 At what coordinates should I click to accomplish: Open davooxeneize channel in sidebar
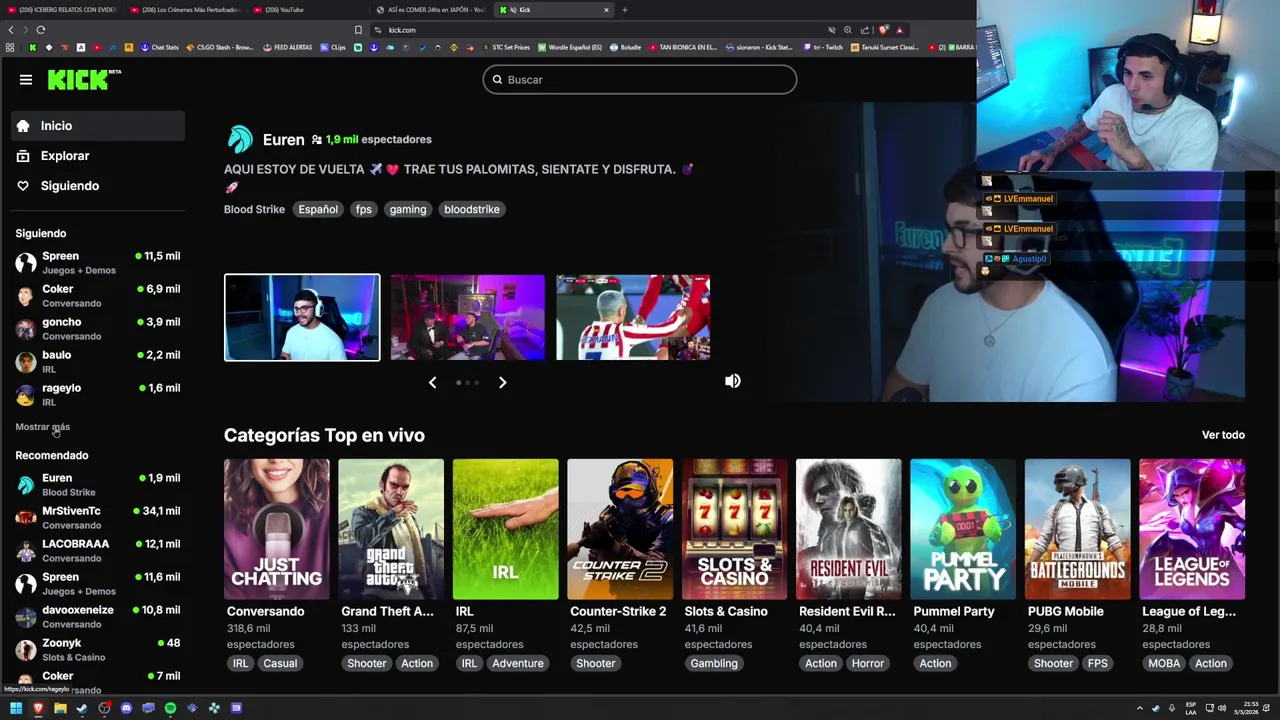(x=98, y=616)
